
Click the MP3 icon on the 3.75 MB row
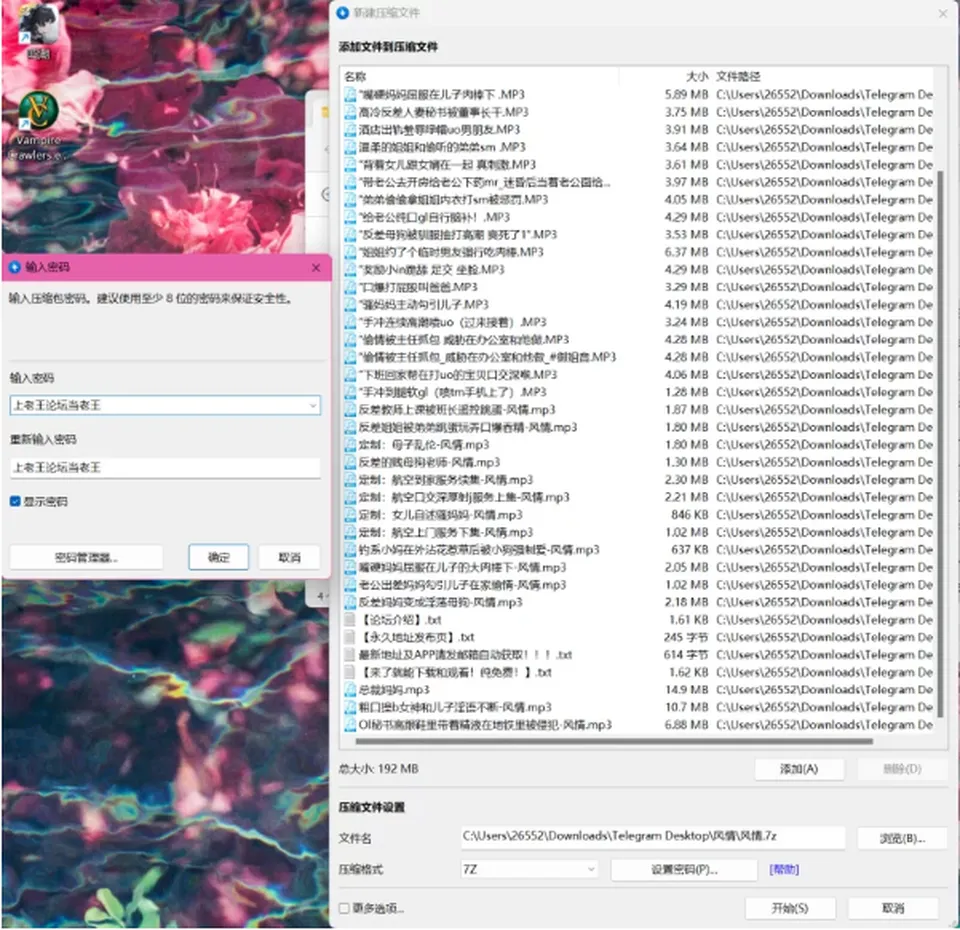(x=350, y=112)
